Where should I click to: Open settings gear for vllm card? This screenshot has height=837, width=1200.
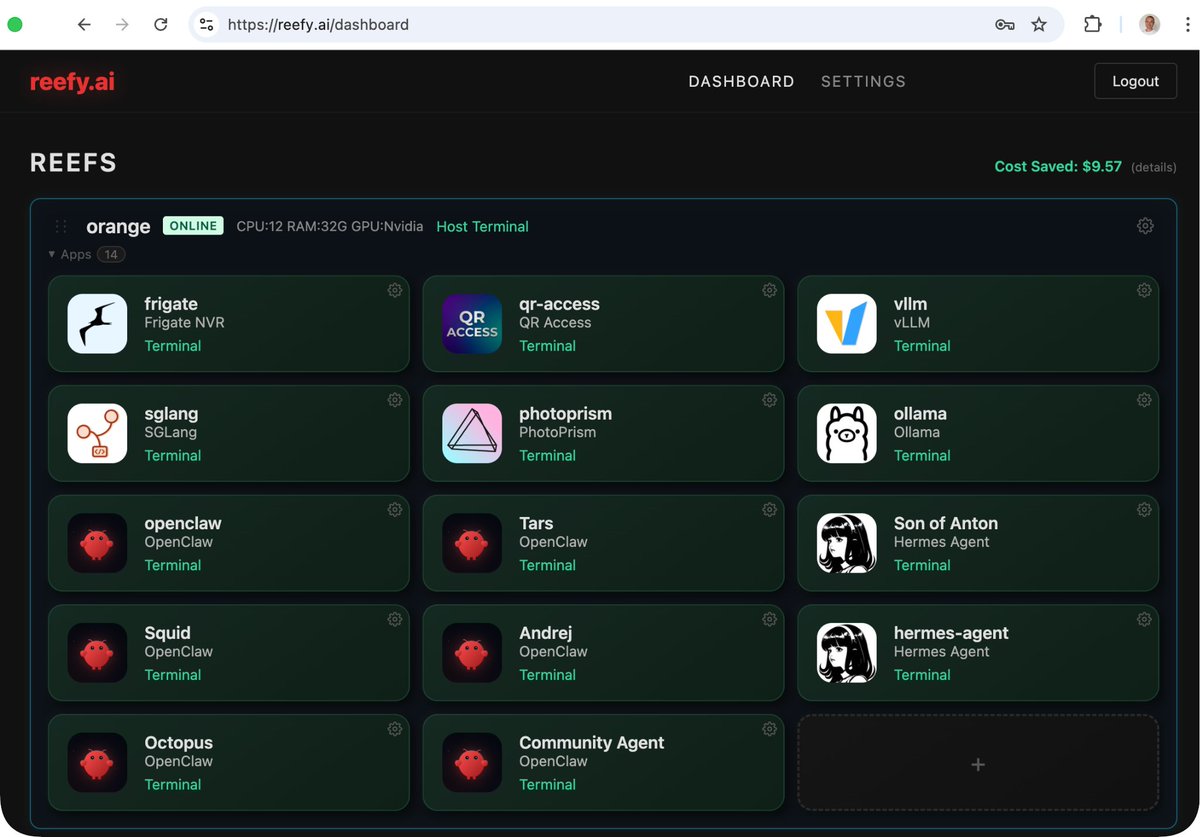pyautogui.click(x=1144, y=290)
